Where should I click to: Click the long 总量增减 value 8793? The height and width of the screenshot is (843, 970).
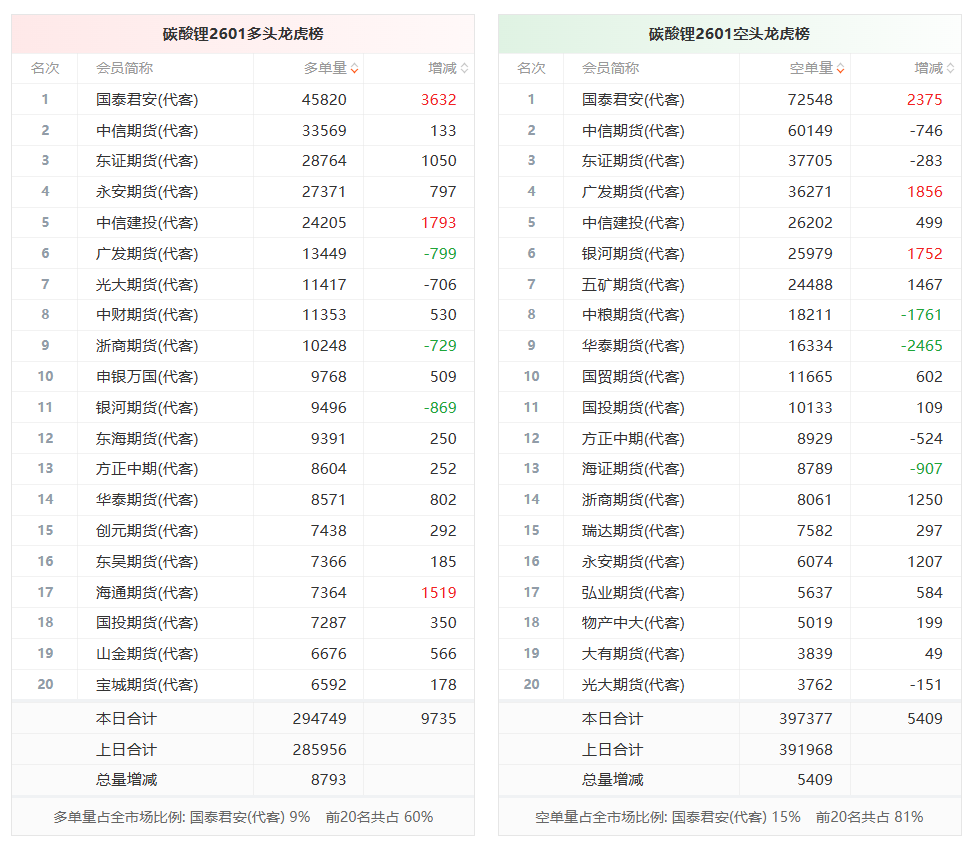(x=328, y=779)
